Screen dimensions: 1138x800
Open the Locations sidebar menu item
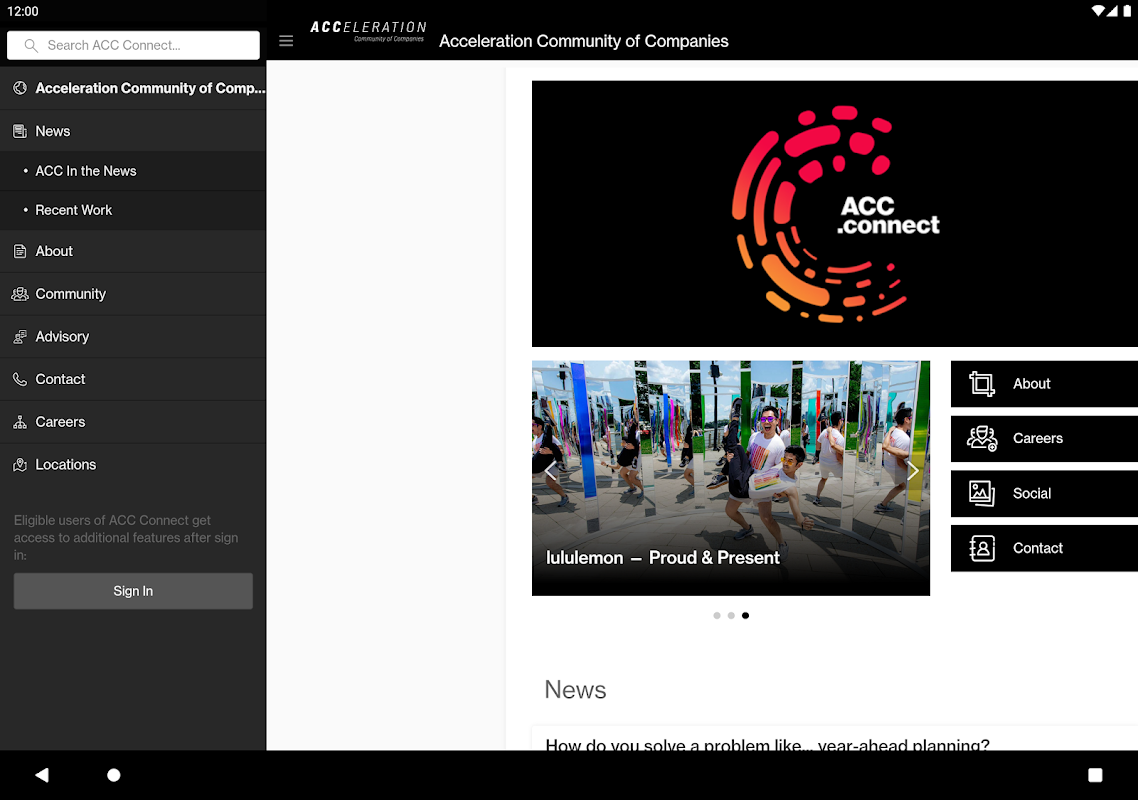(x=133, y=465)
